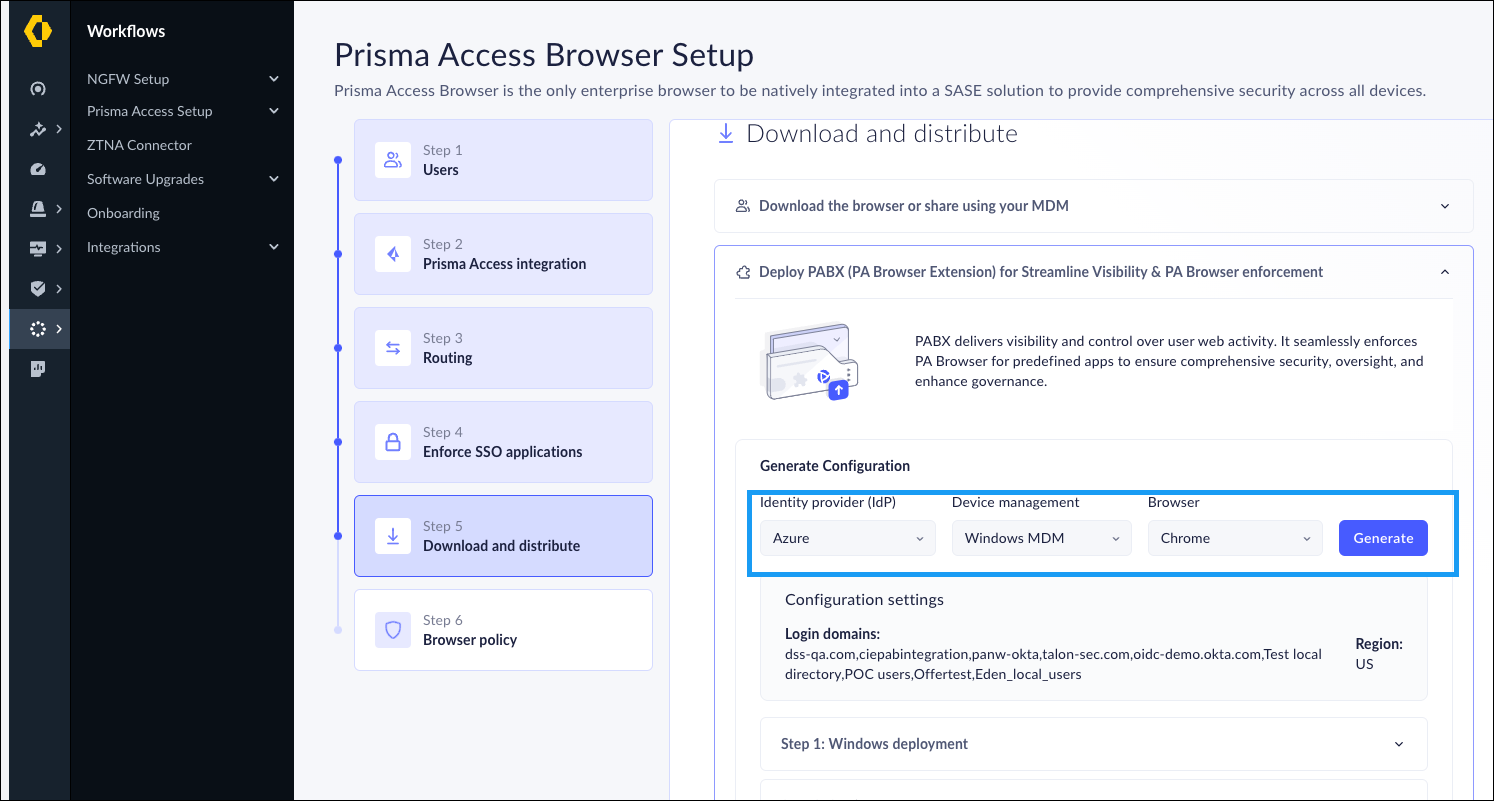The height and width of the screenshot is (801, 1494).
Task: Expand the Software Upgrades section
Action: click(x=181, y=178)
